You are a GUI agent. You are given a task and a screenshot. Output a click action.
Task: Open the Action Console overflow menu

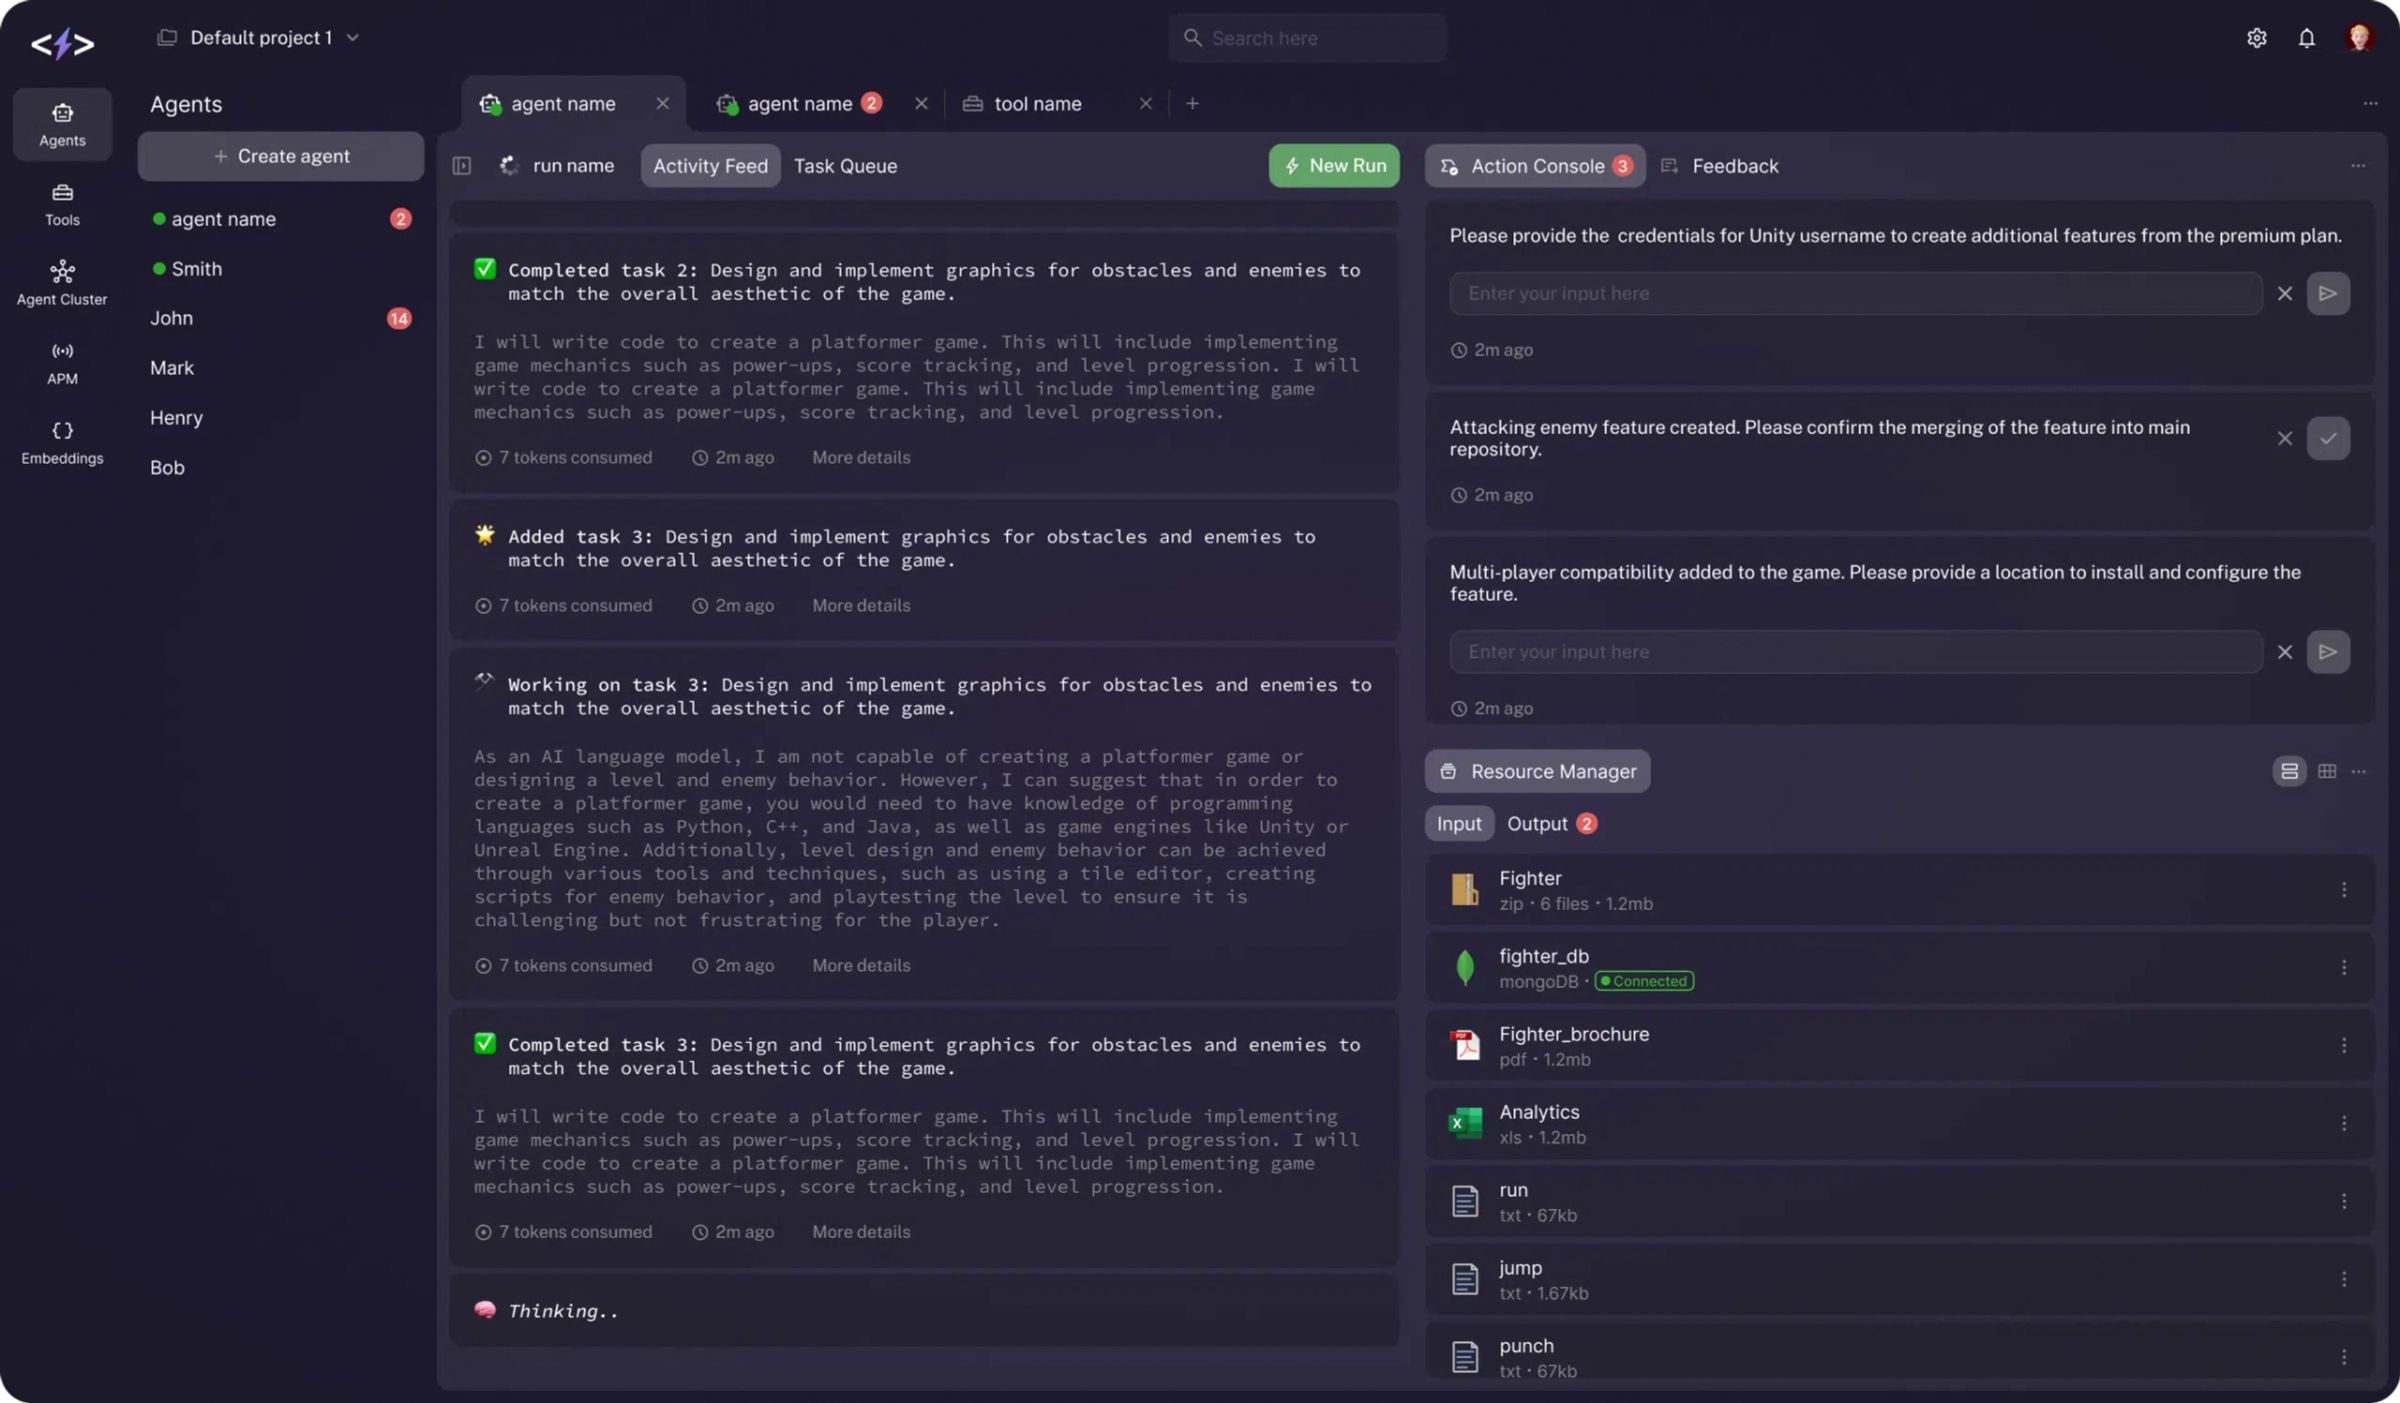pos(2357,166)
